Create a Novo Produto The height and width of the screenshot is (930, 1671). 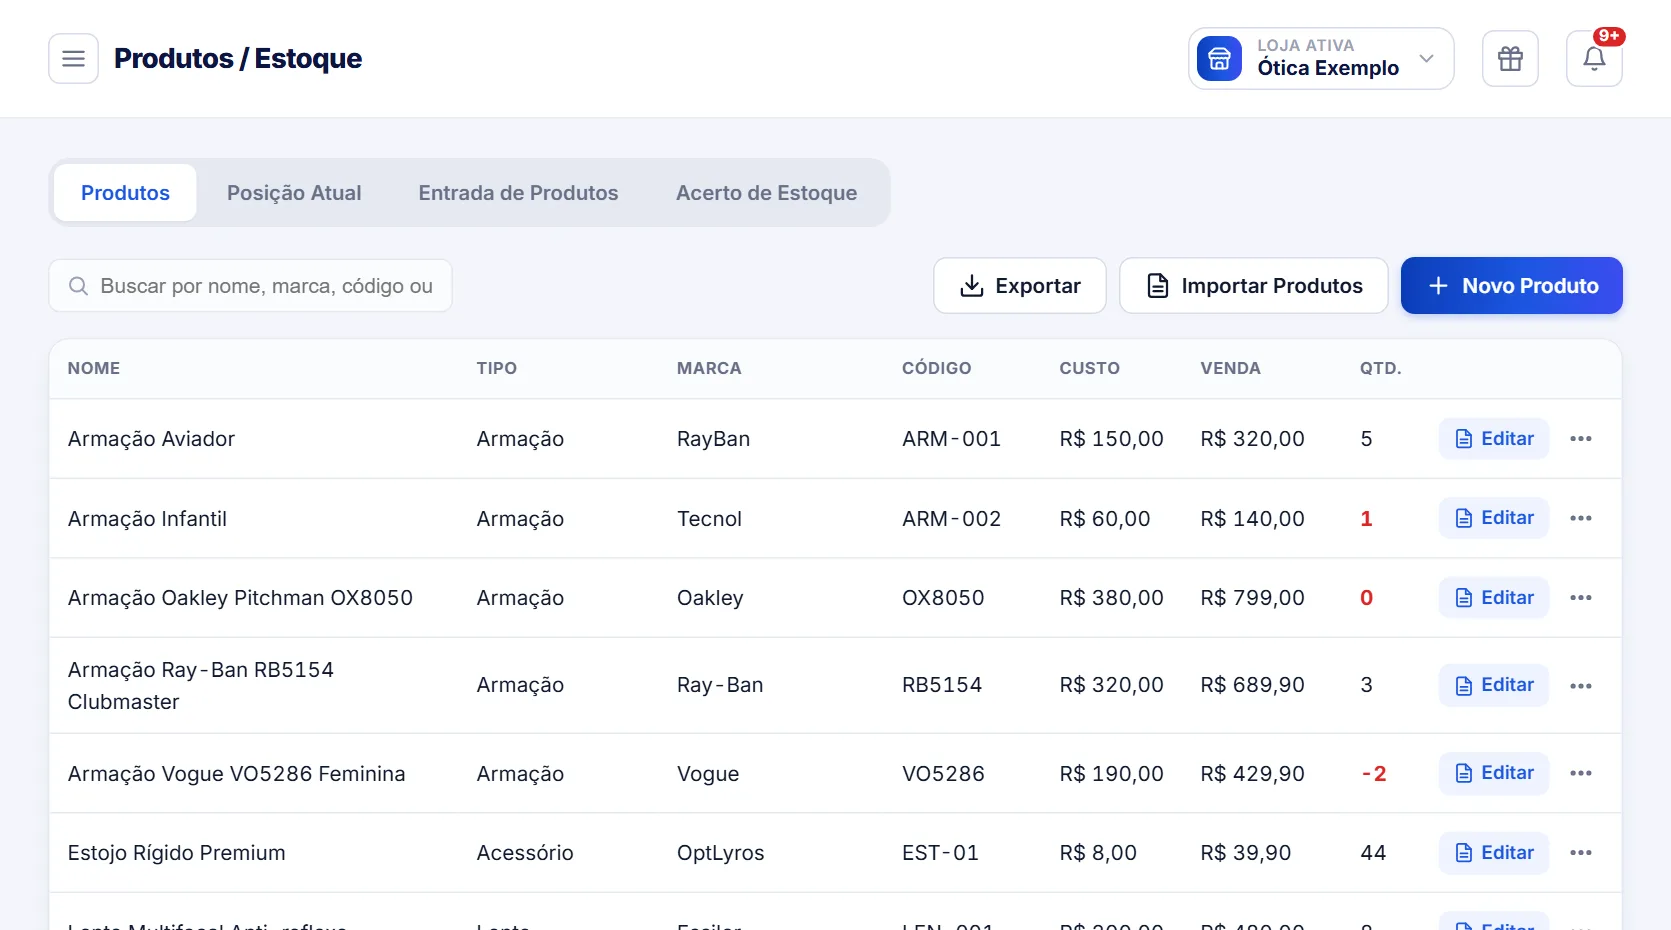[x=1512, y=286]
